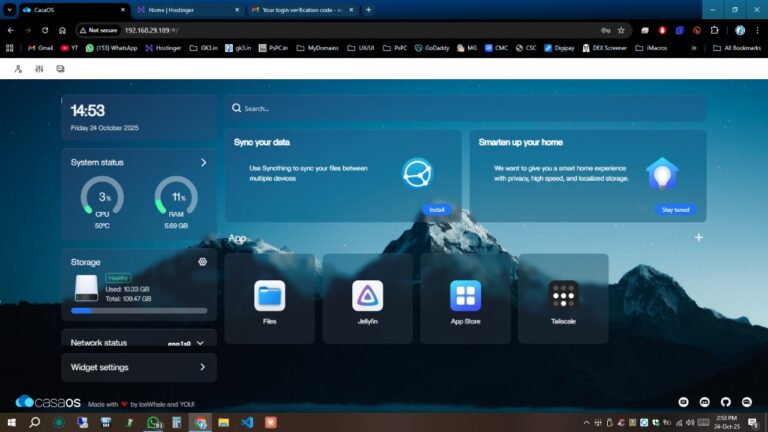
Task: Click the CasaOS search field
Action: 465,108
